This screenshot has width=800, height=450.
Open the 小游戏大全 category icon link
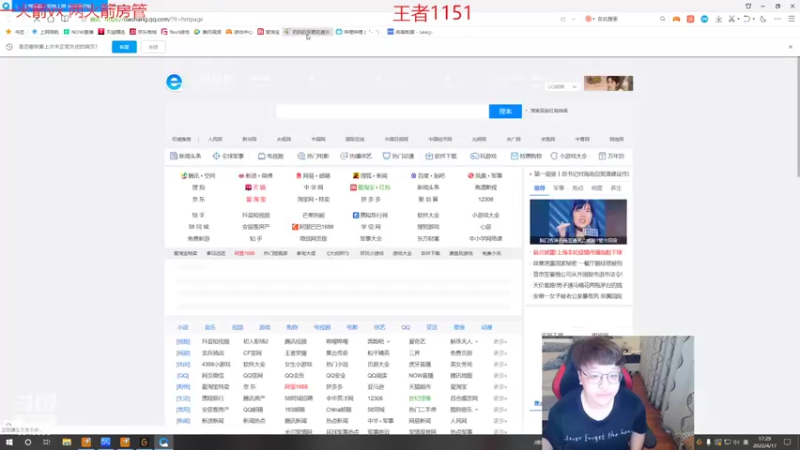[569, 156]
